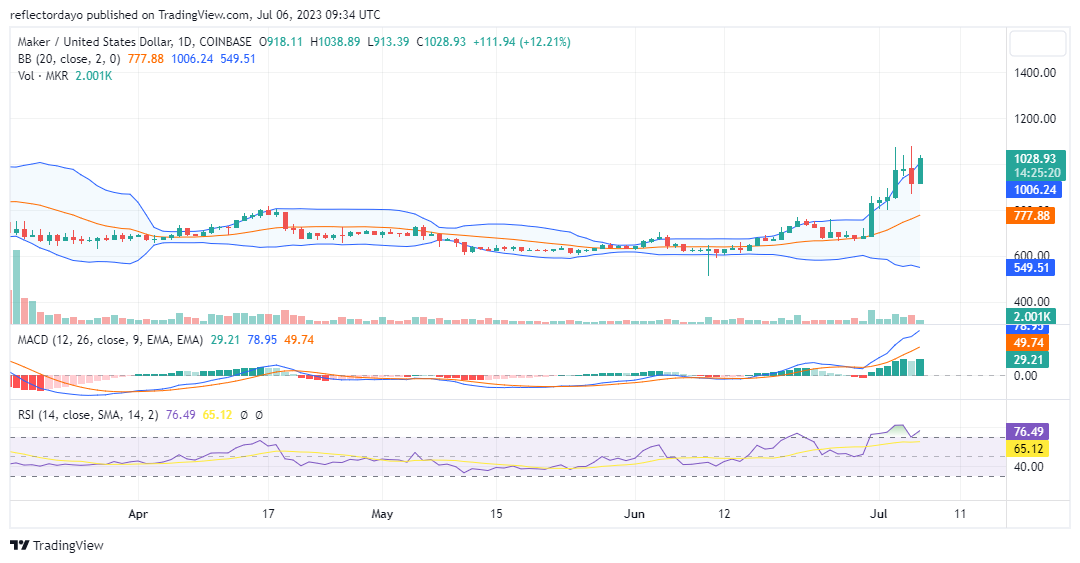Click the upper Bollinger band tag 1006.24
This screenshot has width=1080, height=563.
click(x=1035, y=190)
